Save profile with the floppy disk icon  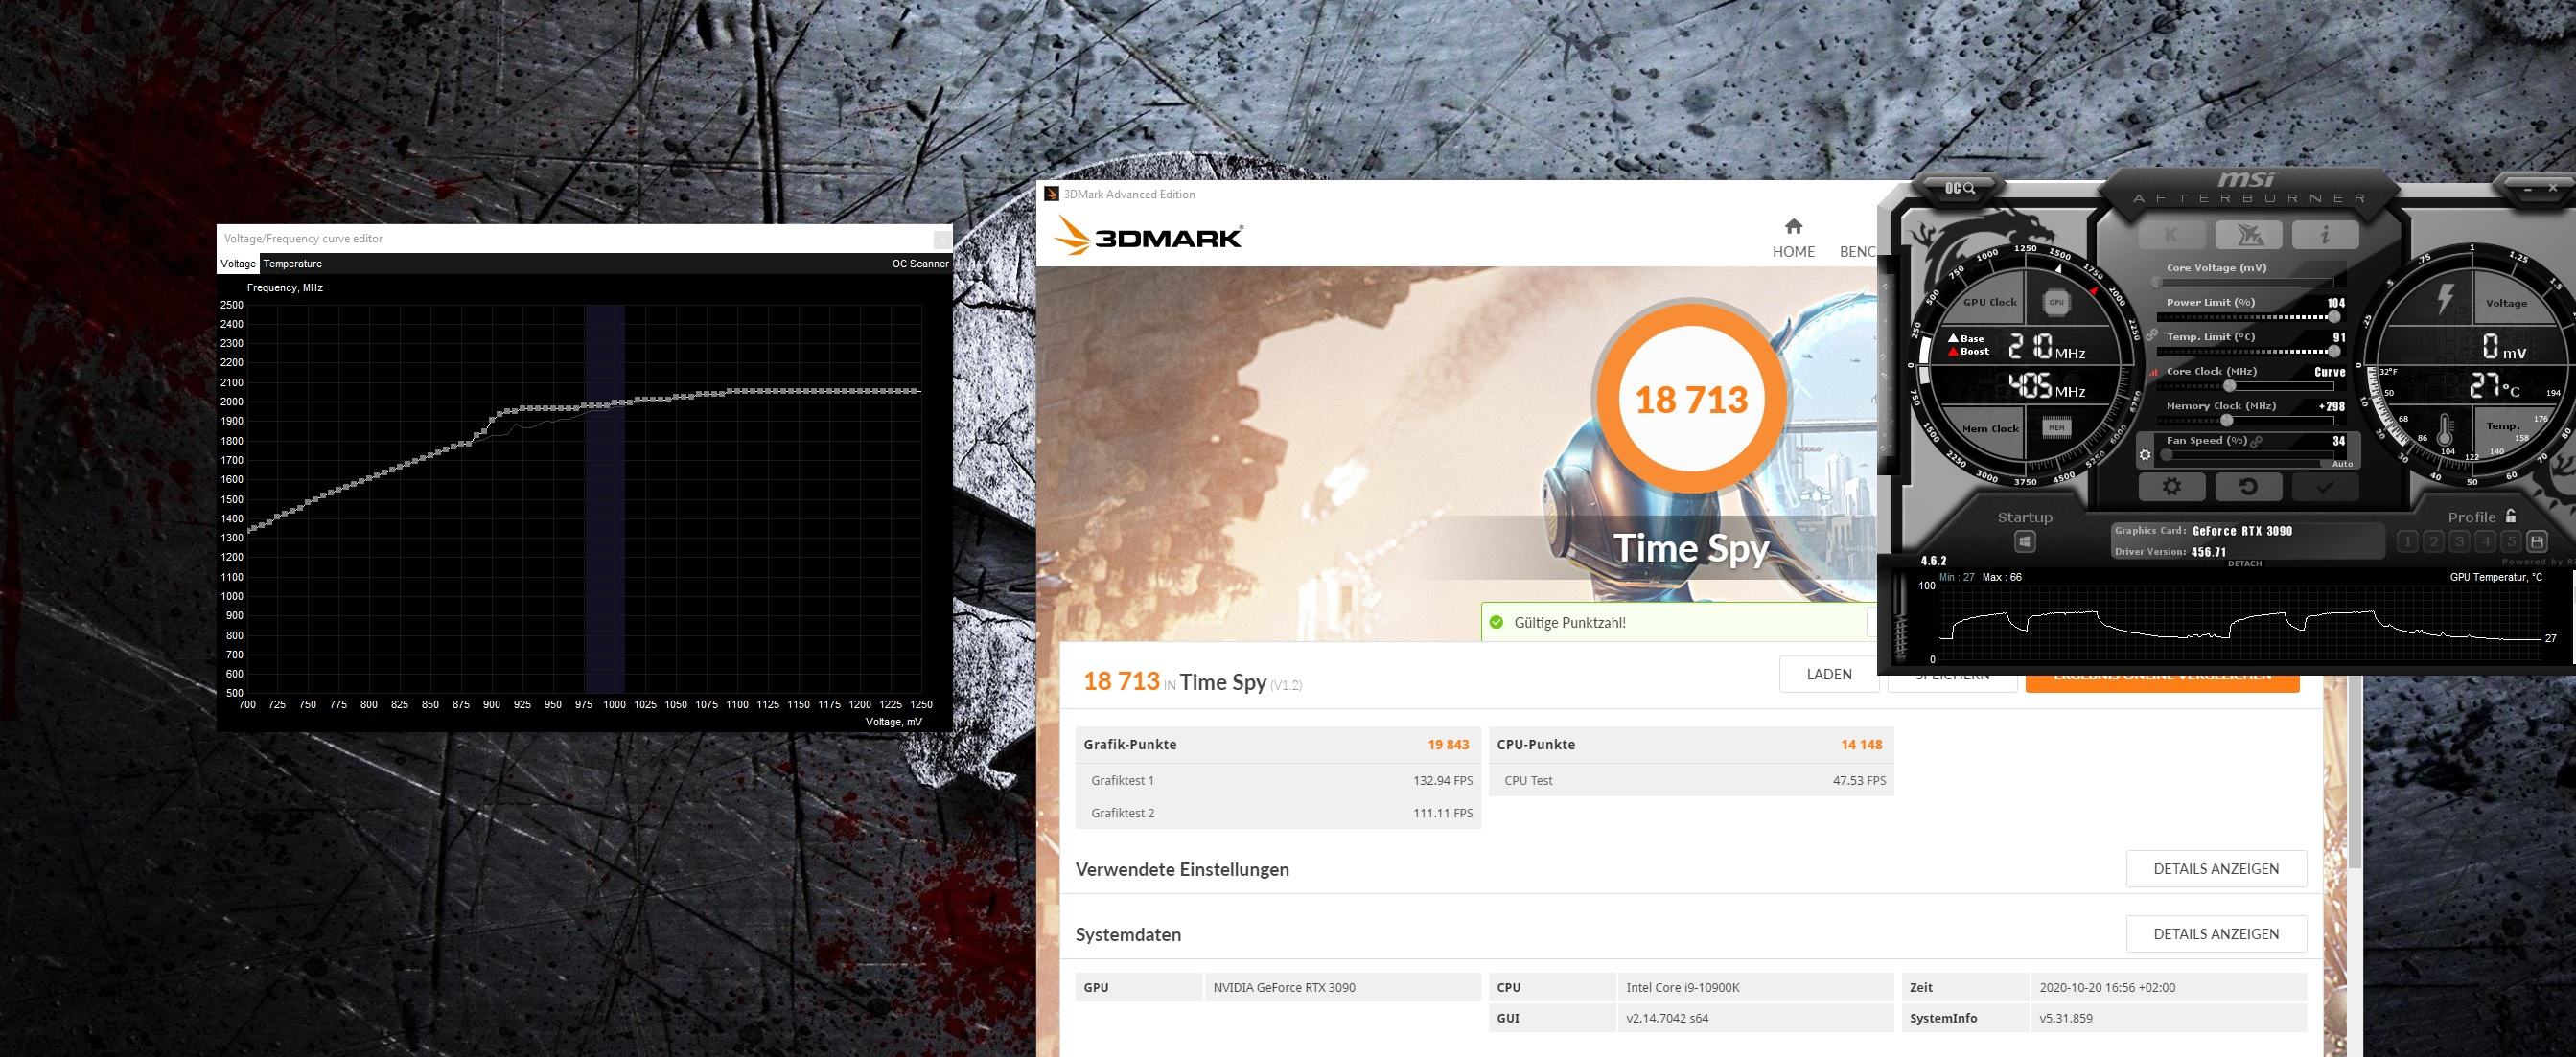tap(2537, 542)
